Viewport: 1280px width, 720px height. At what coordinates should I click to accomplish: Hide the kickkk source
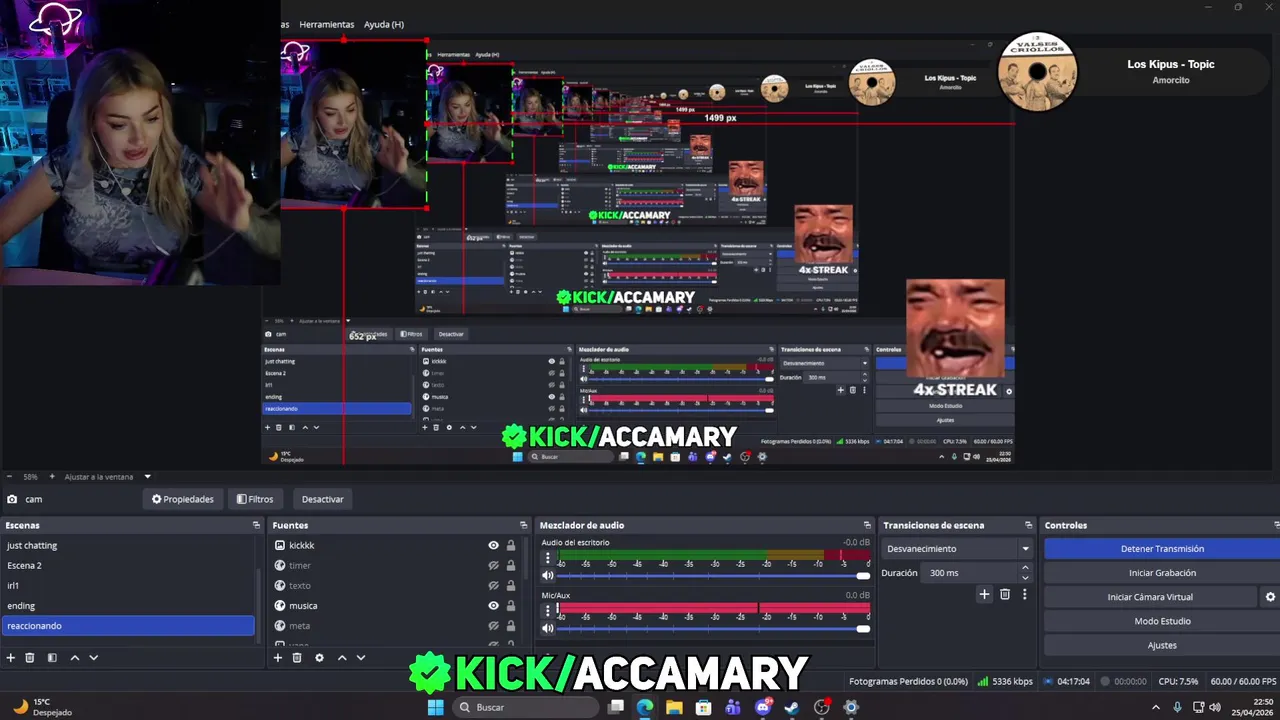(493, 546)
